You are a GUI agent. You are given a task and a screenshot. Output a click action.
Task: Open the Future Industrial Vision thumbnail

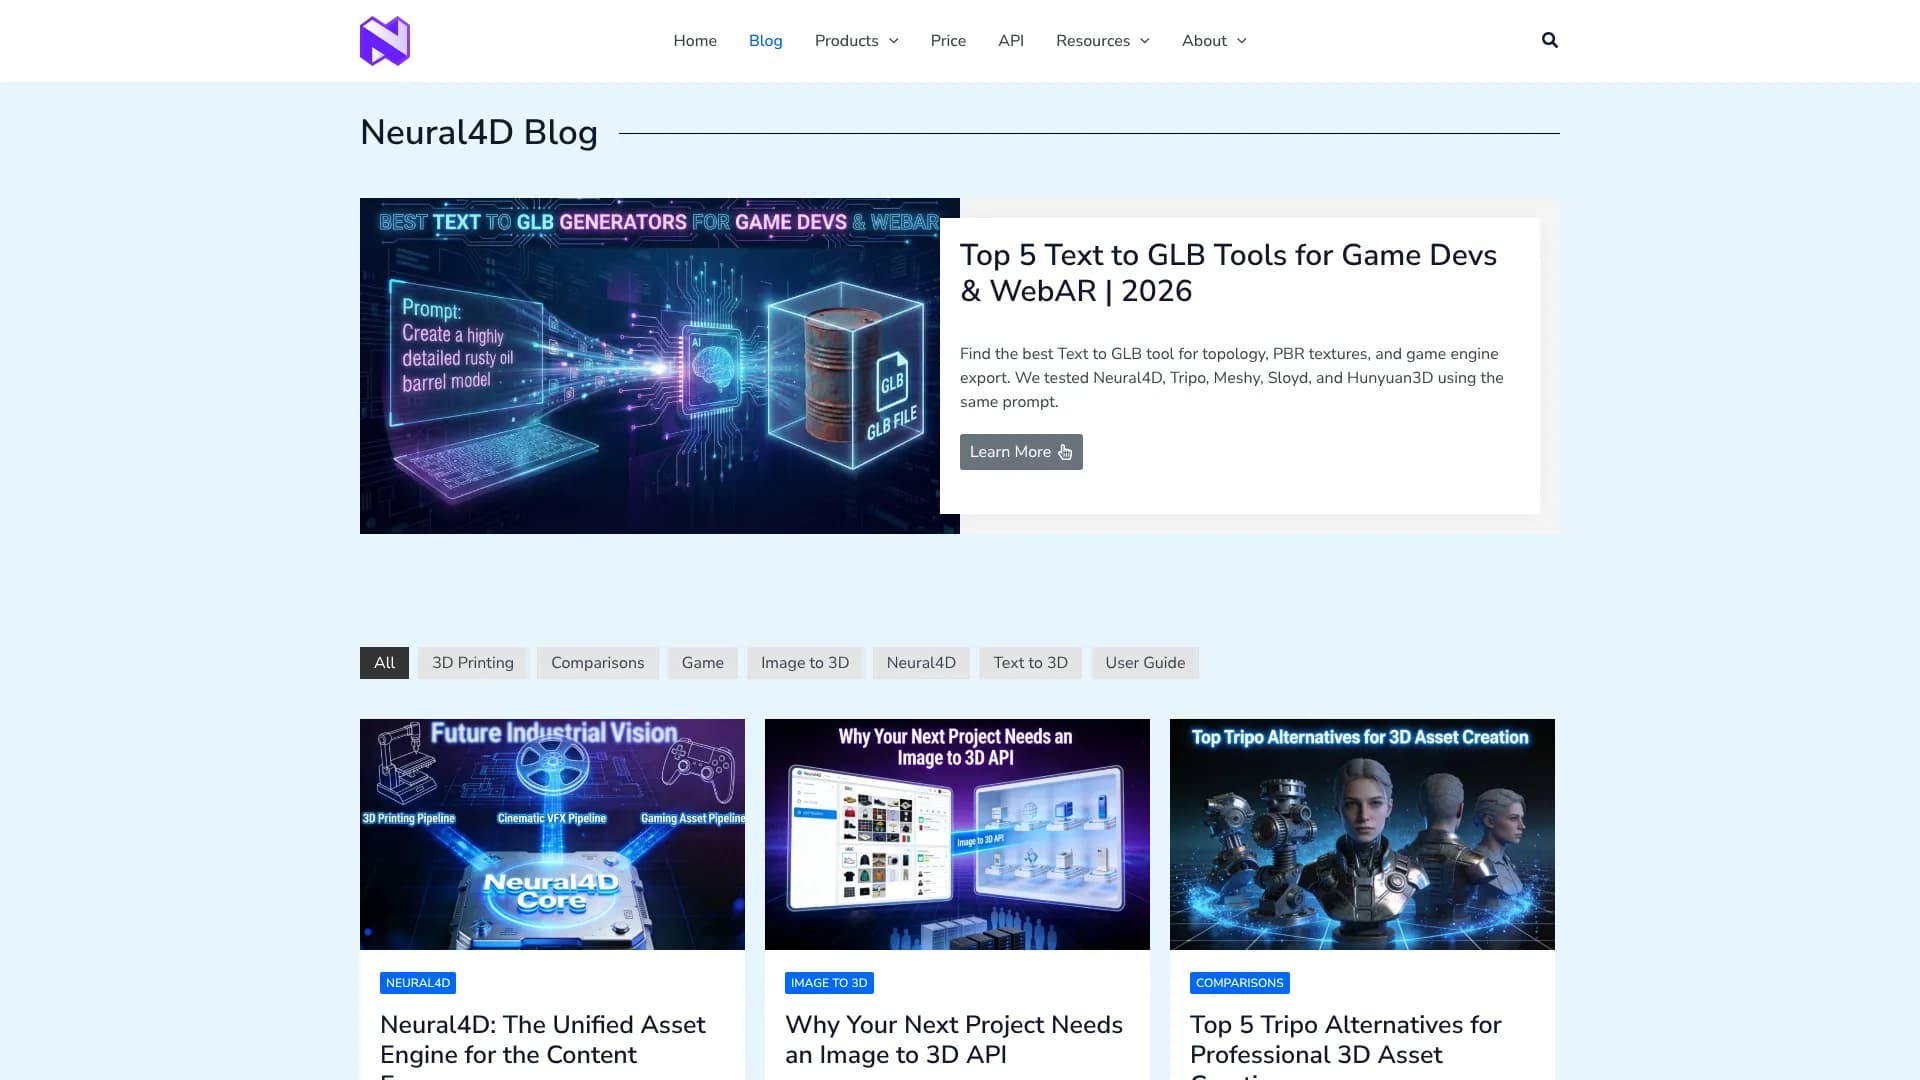(552, 834)
